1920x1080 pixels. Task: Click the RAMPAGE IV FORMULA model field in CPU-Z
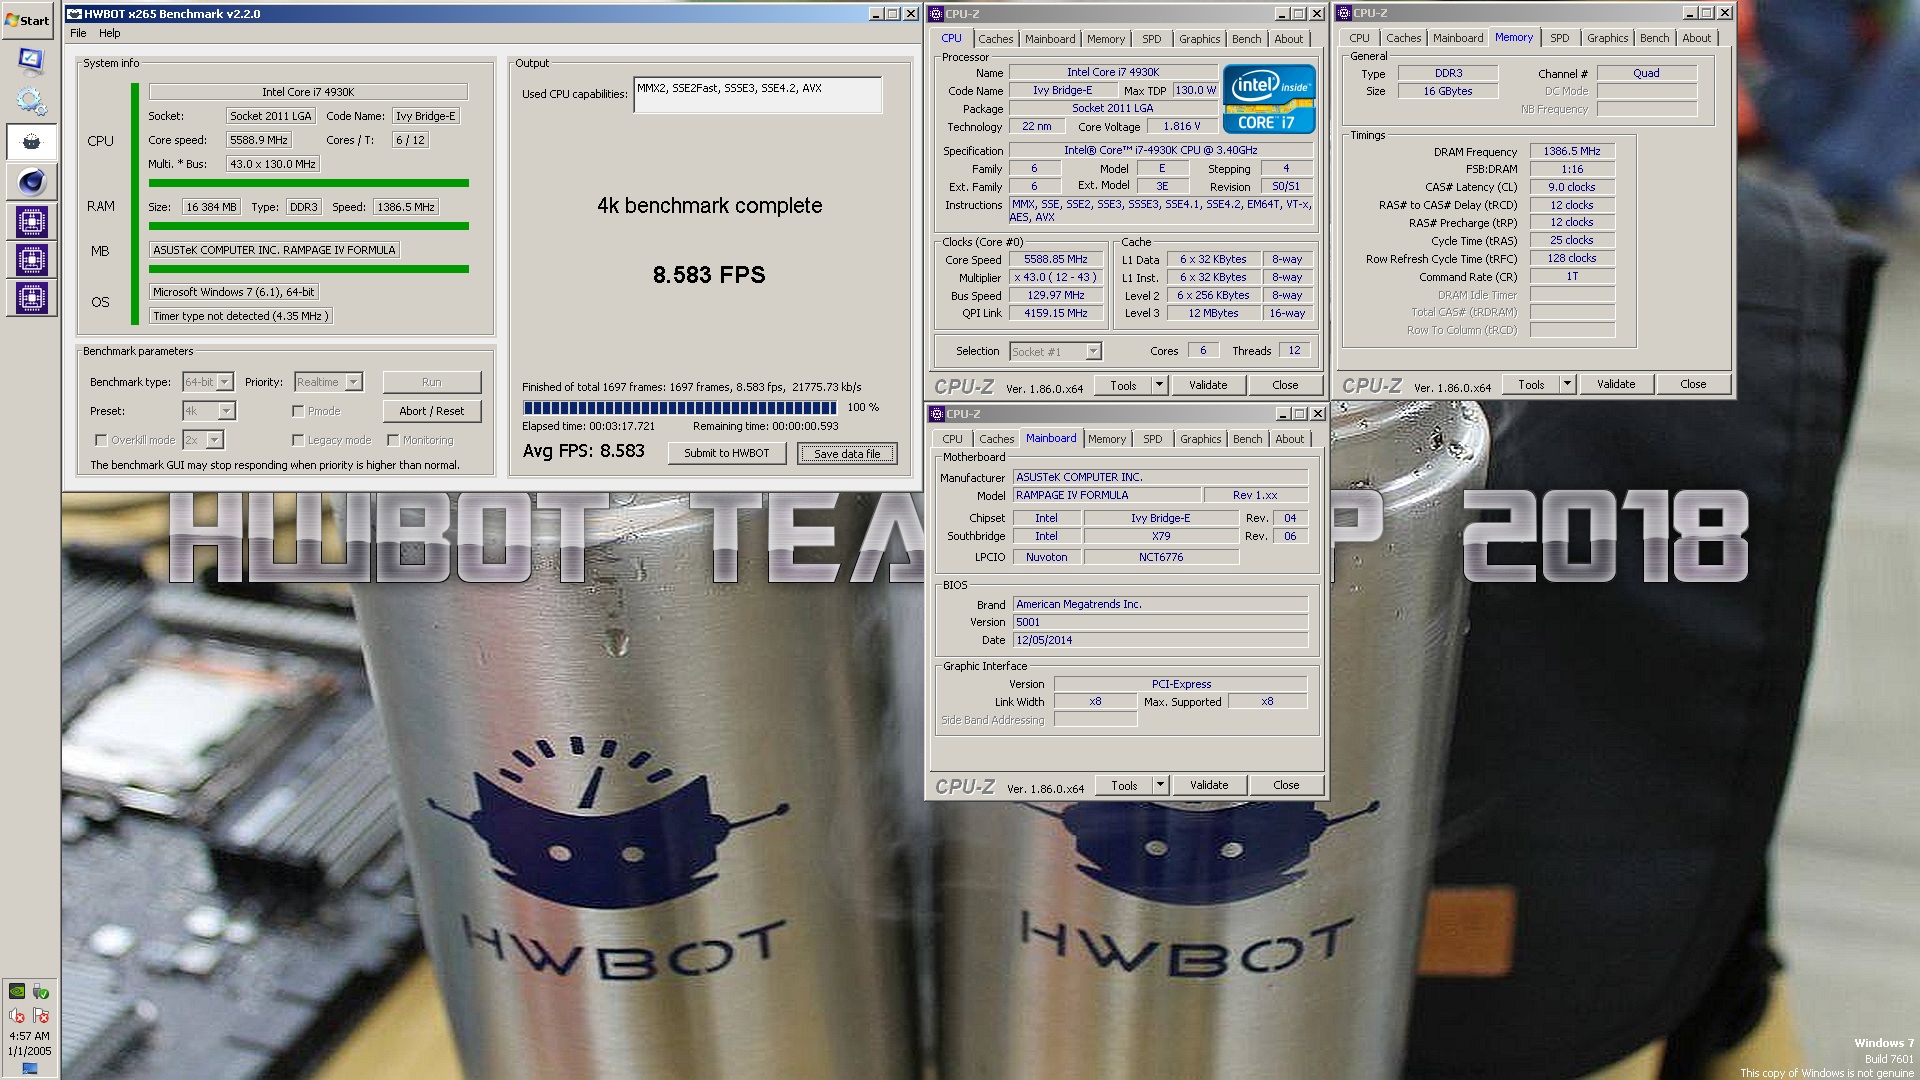point(1106,495)
